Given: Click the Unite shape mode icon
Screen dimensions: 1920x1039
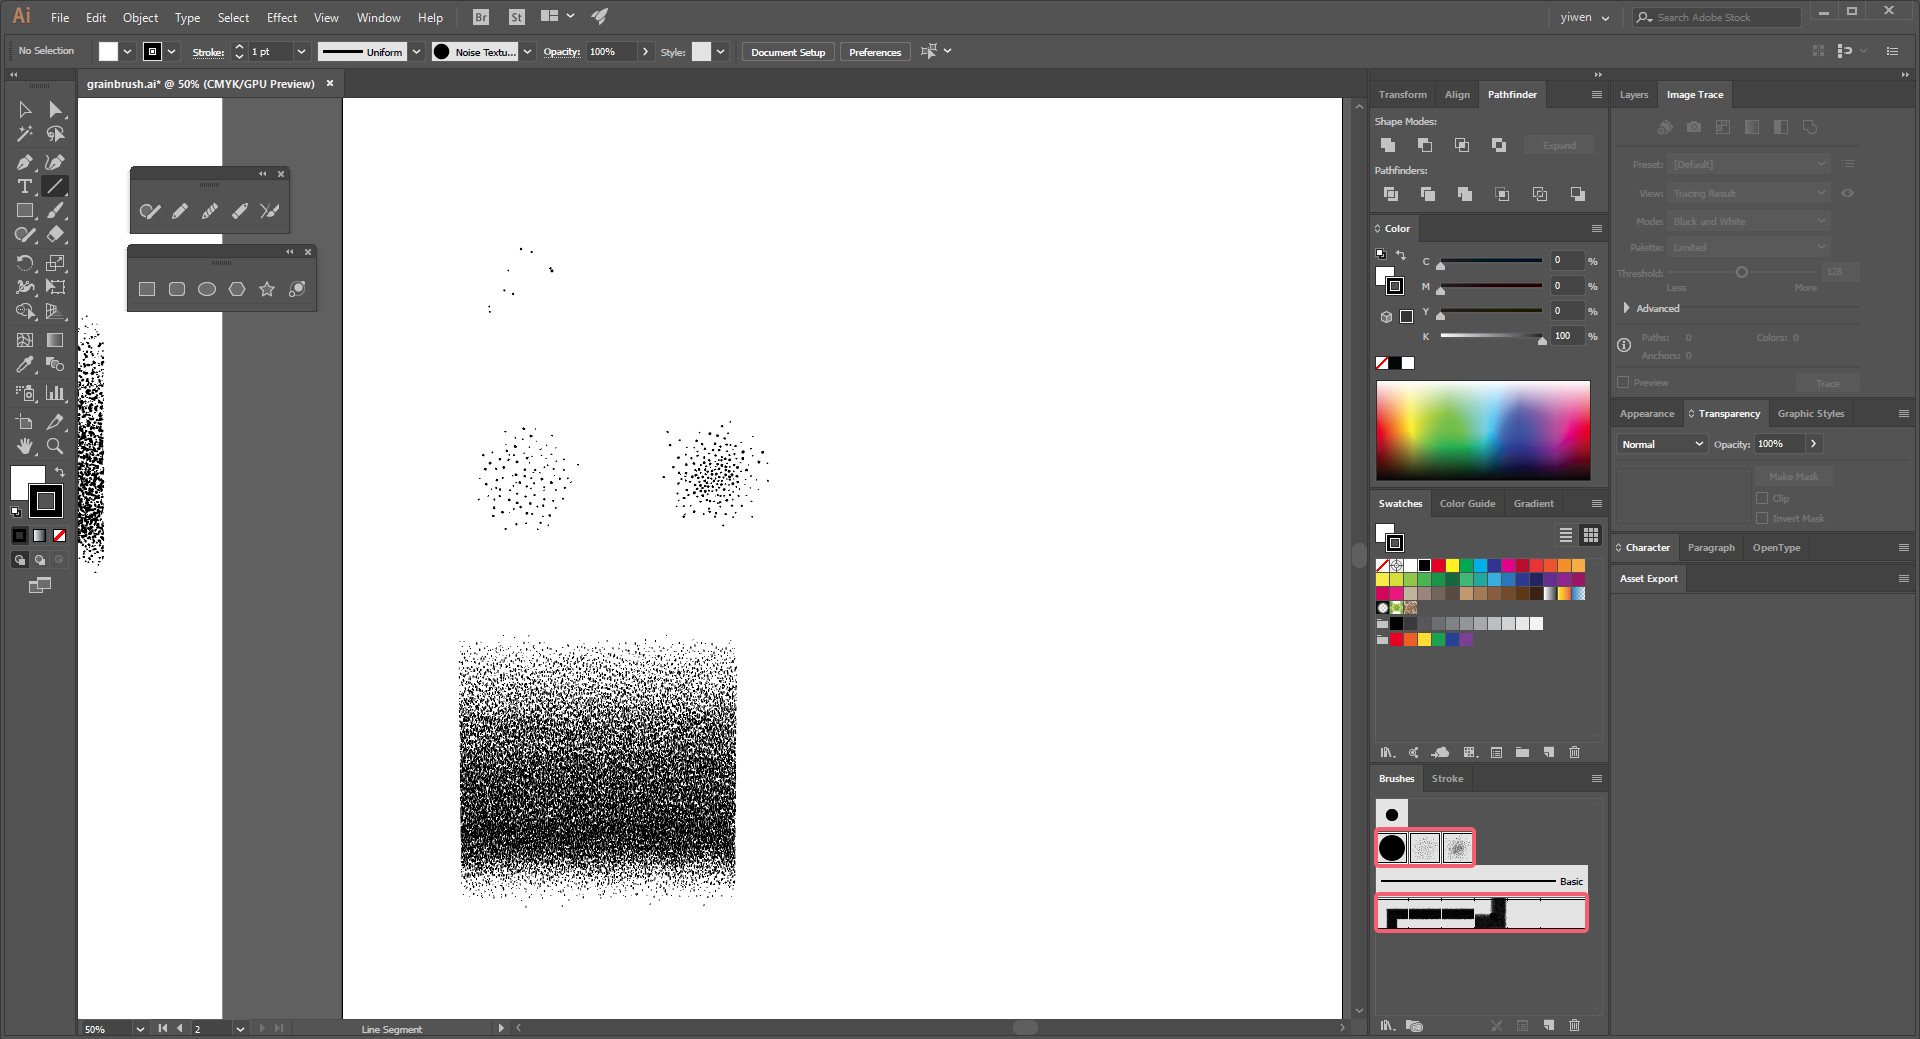Looking at the screenshot, I should (x=1388, y=145).
